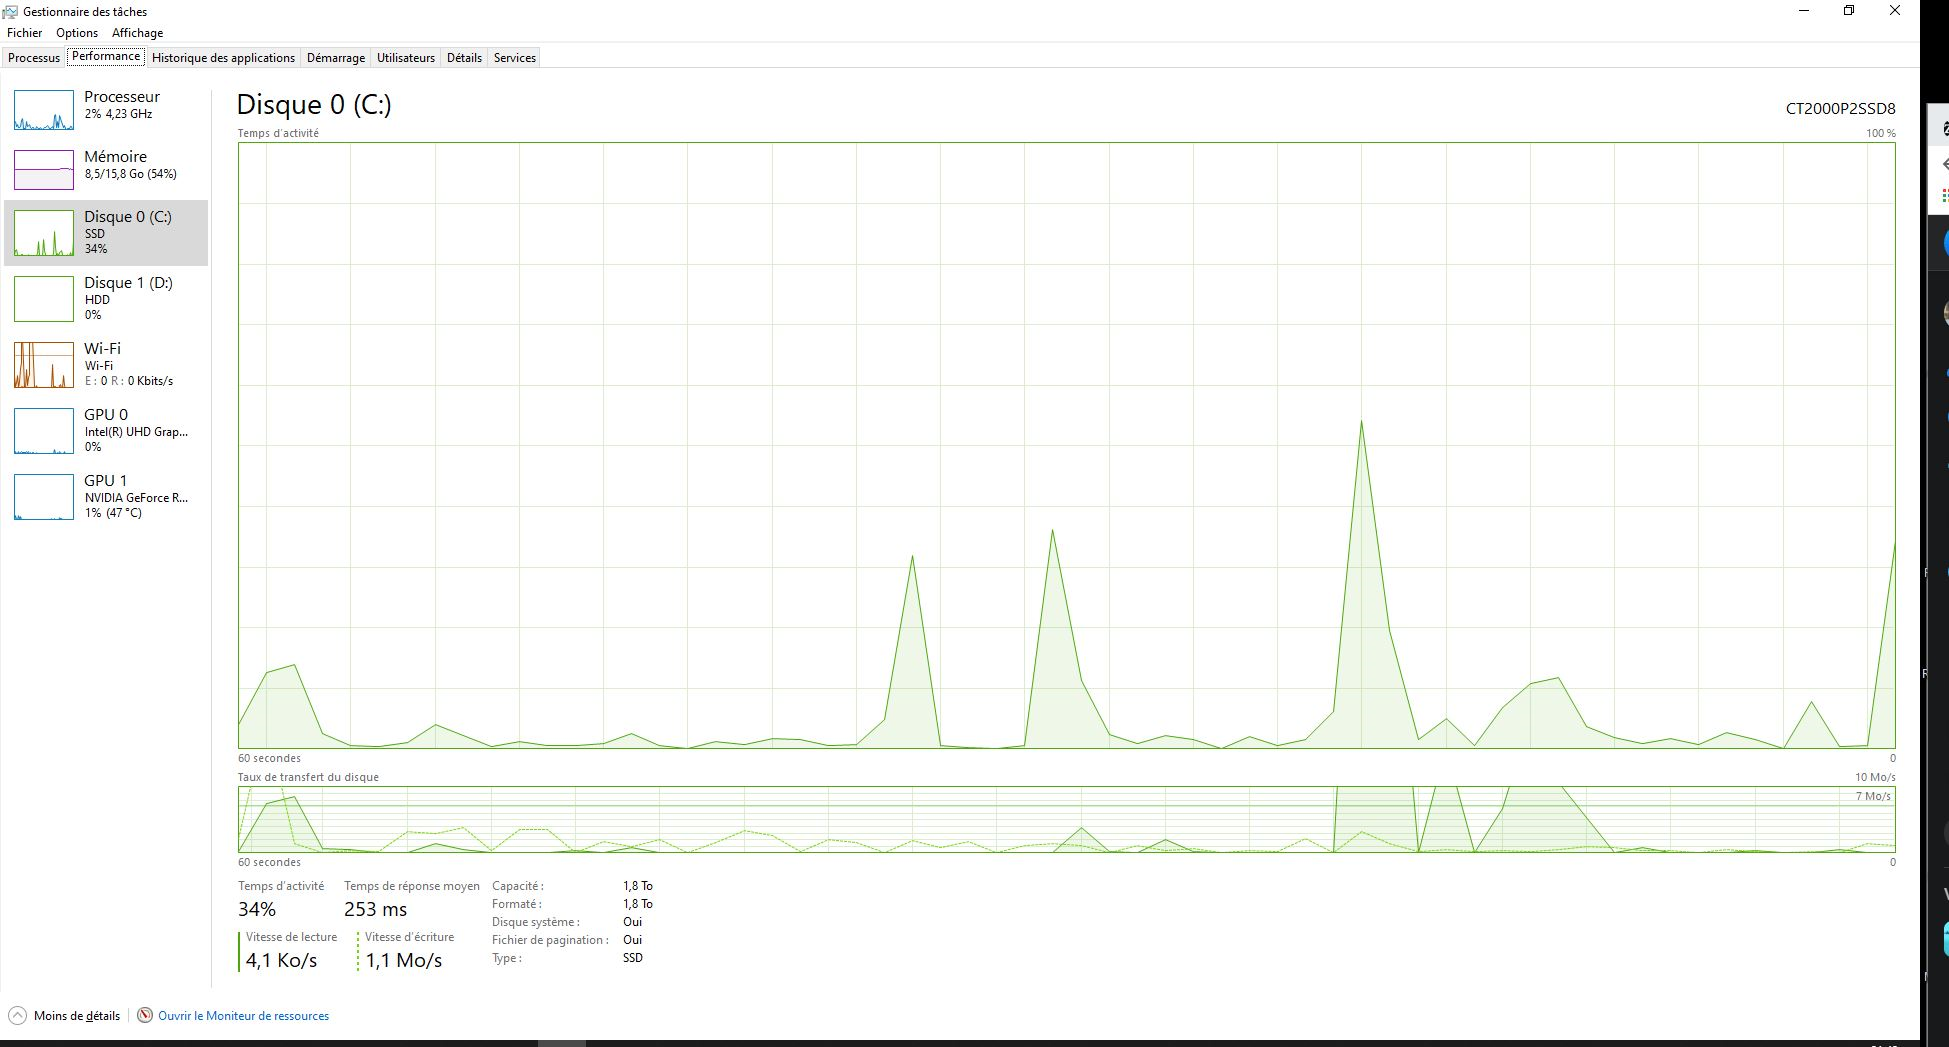This screenshot has height=1047, width=1949.
Task: Switch to the Processus tab
Action: [34, 58]
